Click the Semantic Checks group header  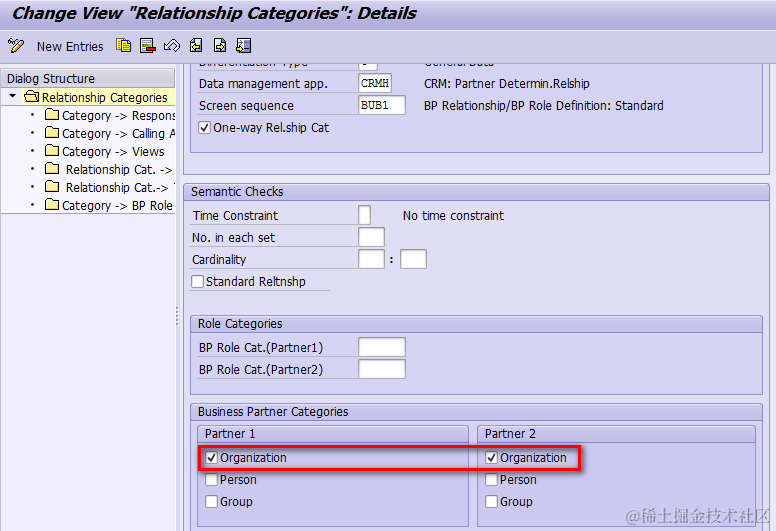click(237, 192)
